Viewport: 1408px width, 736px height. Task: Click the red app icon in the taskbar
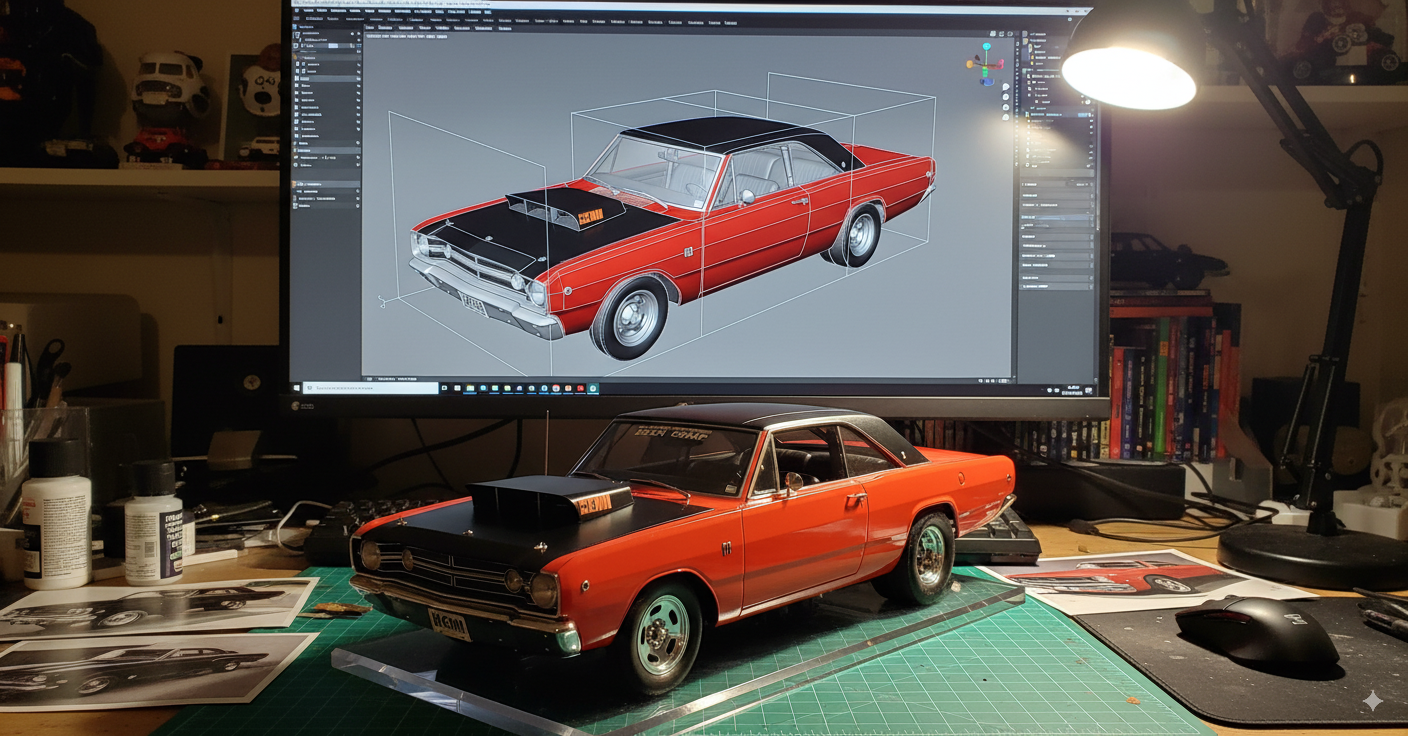(580, 388)
